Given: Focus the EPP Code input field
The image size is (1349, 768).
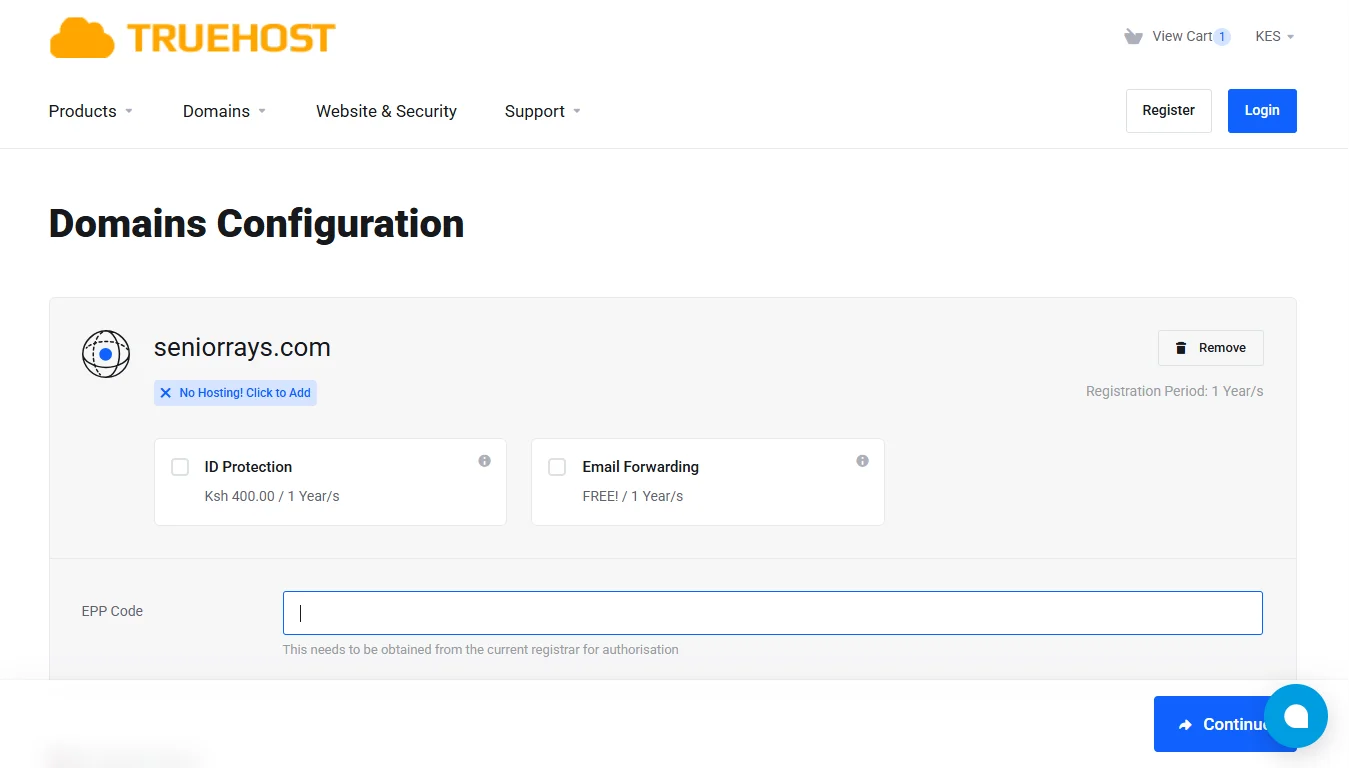Looking at the screenshot, I should pos(773,613).
